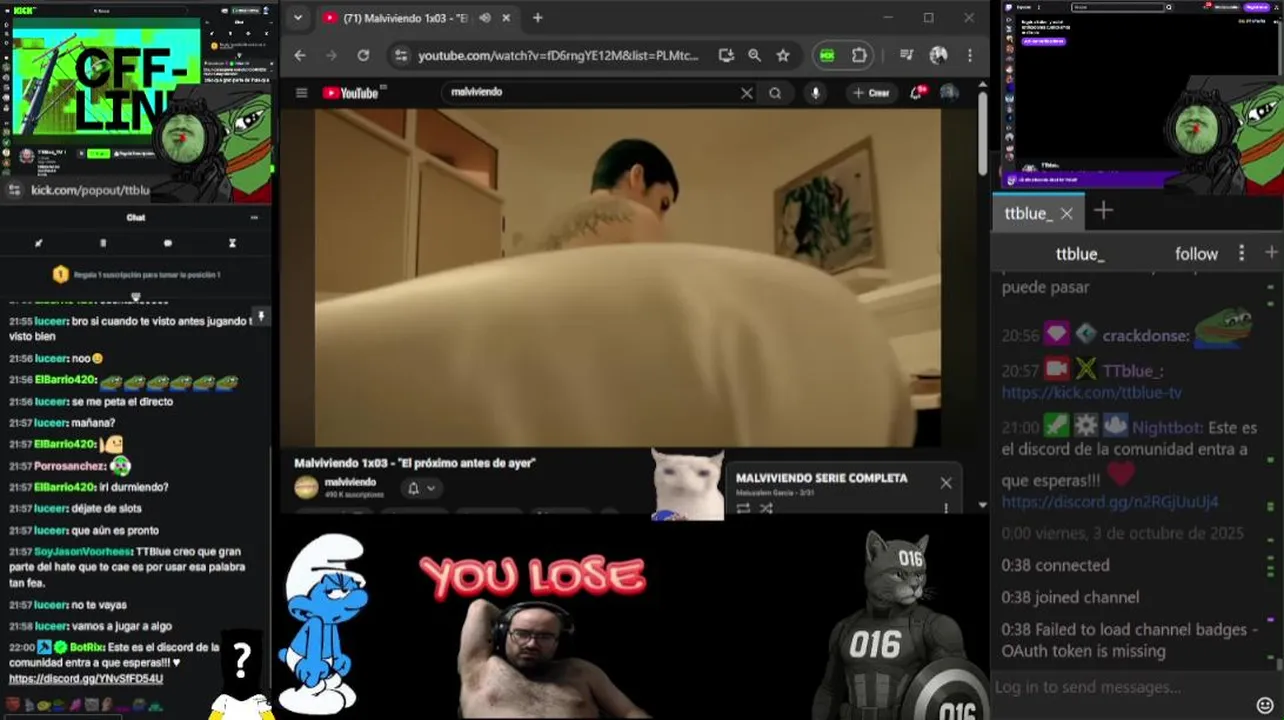The width and height of the screenshot is (1284, 720).
Task: Open YouTube notifications bell
Action: click(916, 93)
